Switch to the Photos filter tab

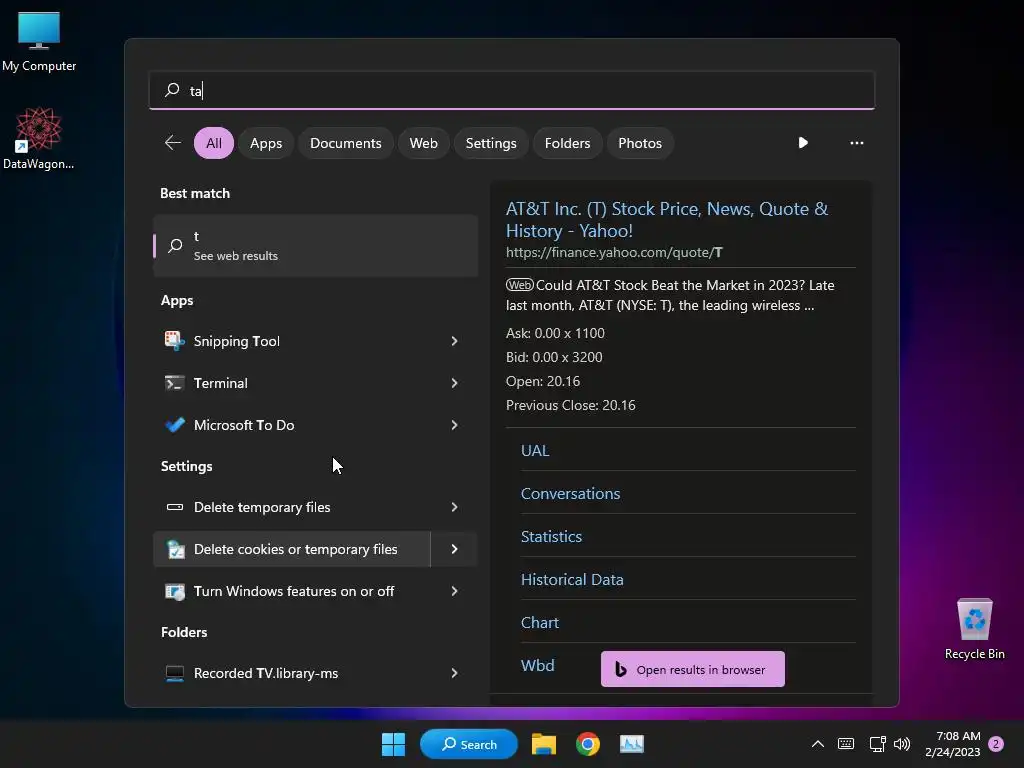pos(639,143)
